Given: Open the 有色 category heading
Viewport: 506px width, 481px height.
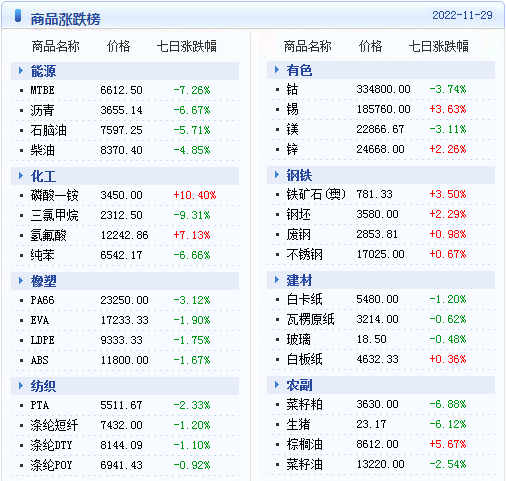Looking at the screenshot, I should [299, 70].
